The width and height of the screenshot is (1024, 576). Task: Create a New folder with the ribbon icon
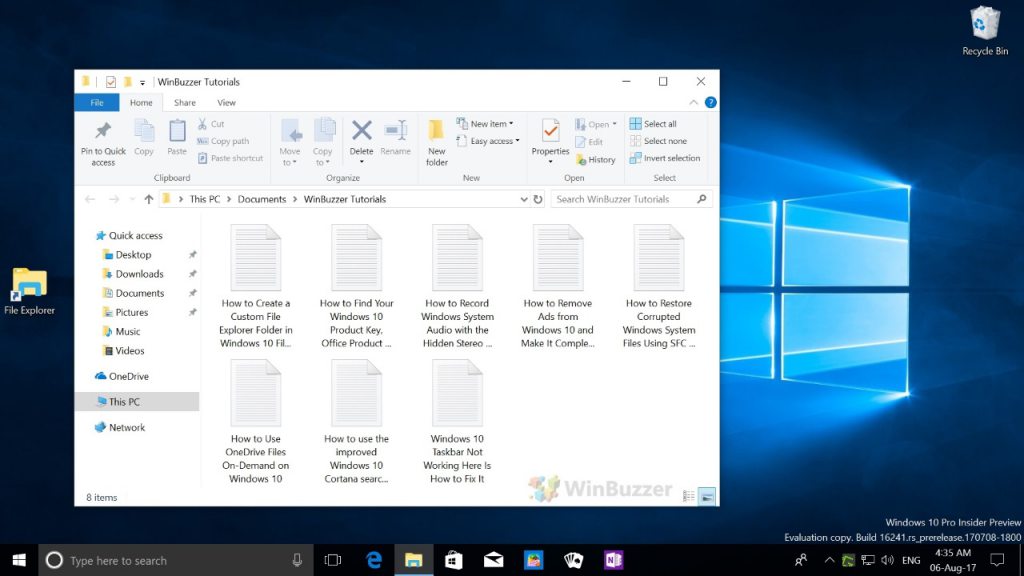click(436, 140)
